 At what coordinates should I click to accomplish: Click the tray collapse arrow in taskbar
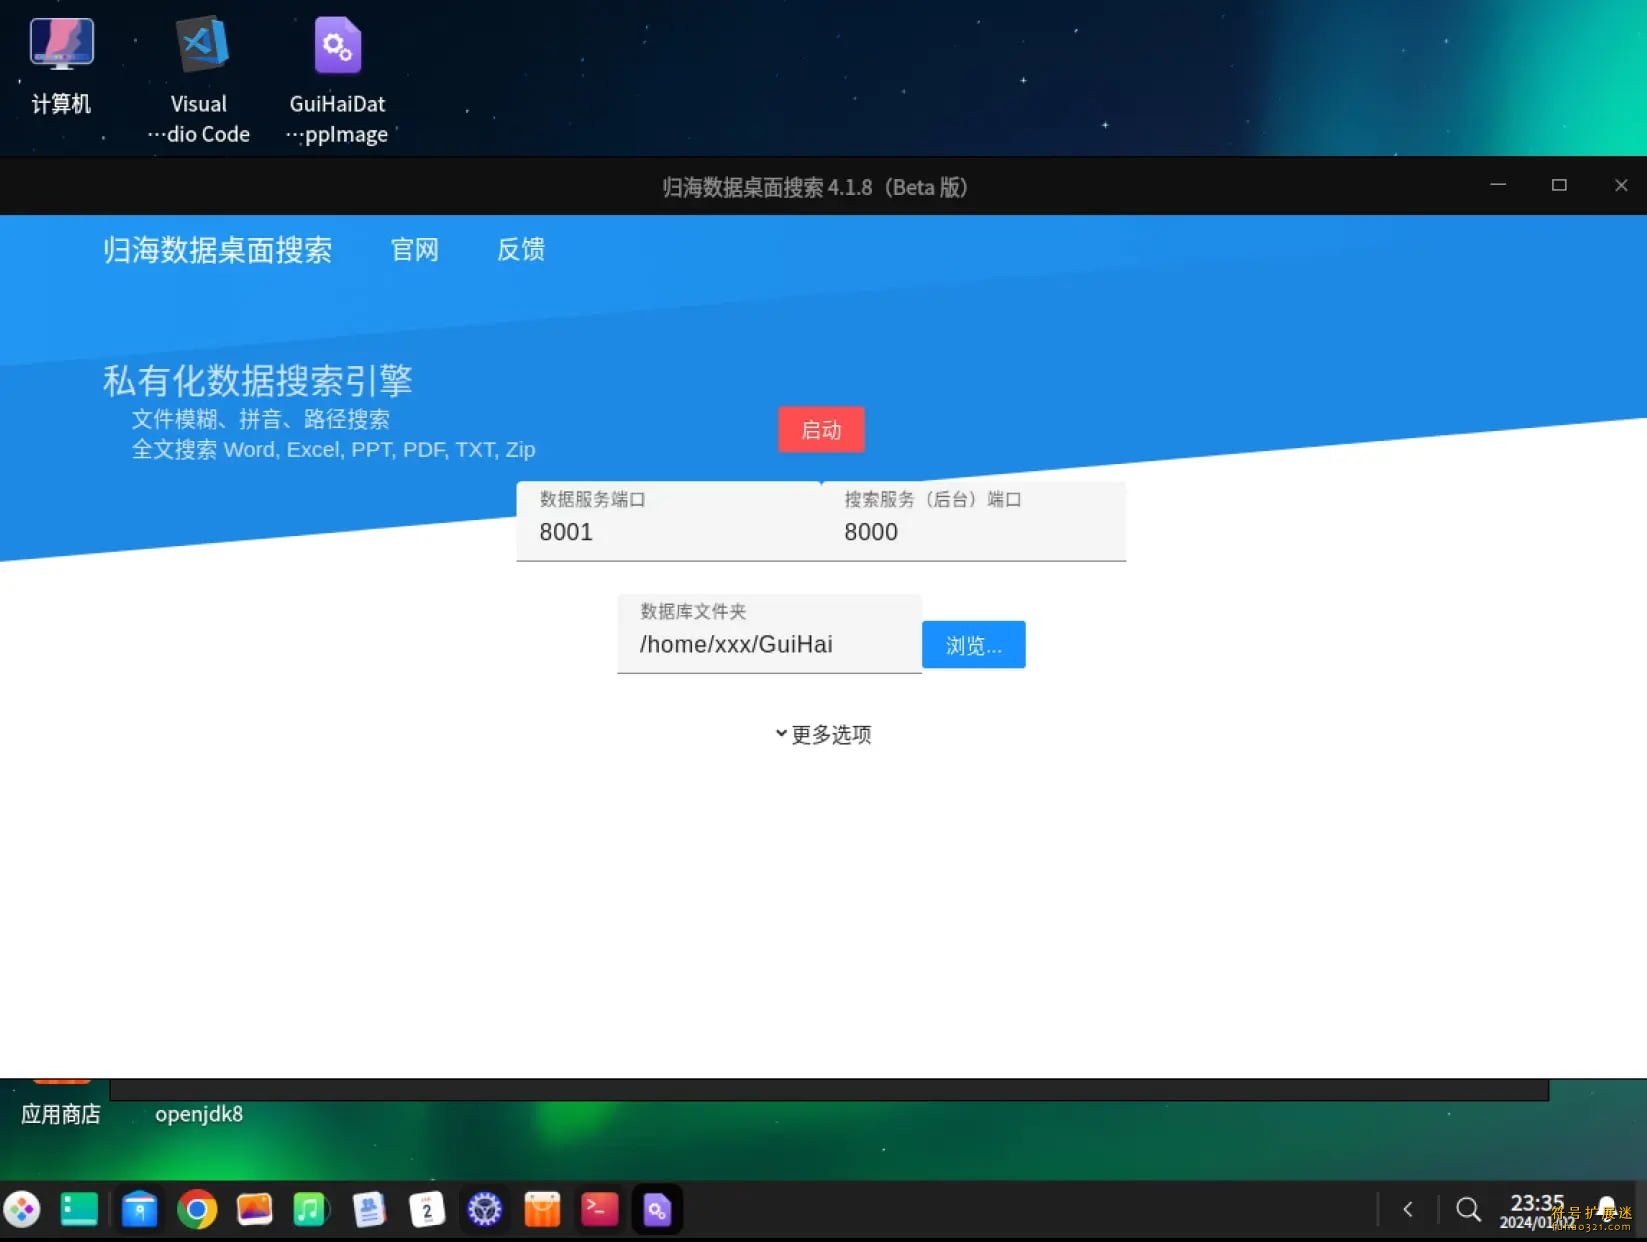(x=1408, y=1210)
